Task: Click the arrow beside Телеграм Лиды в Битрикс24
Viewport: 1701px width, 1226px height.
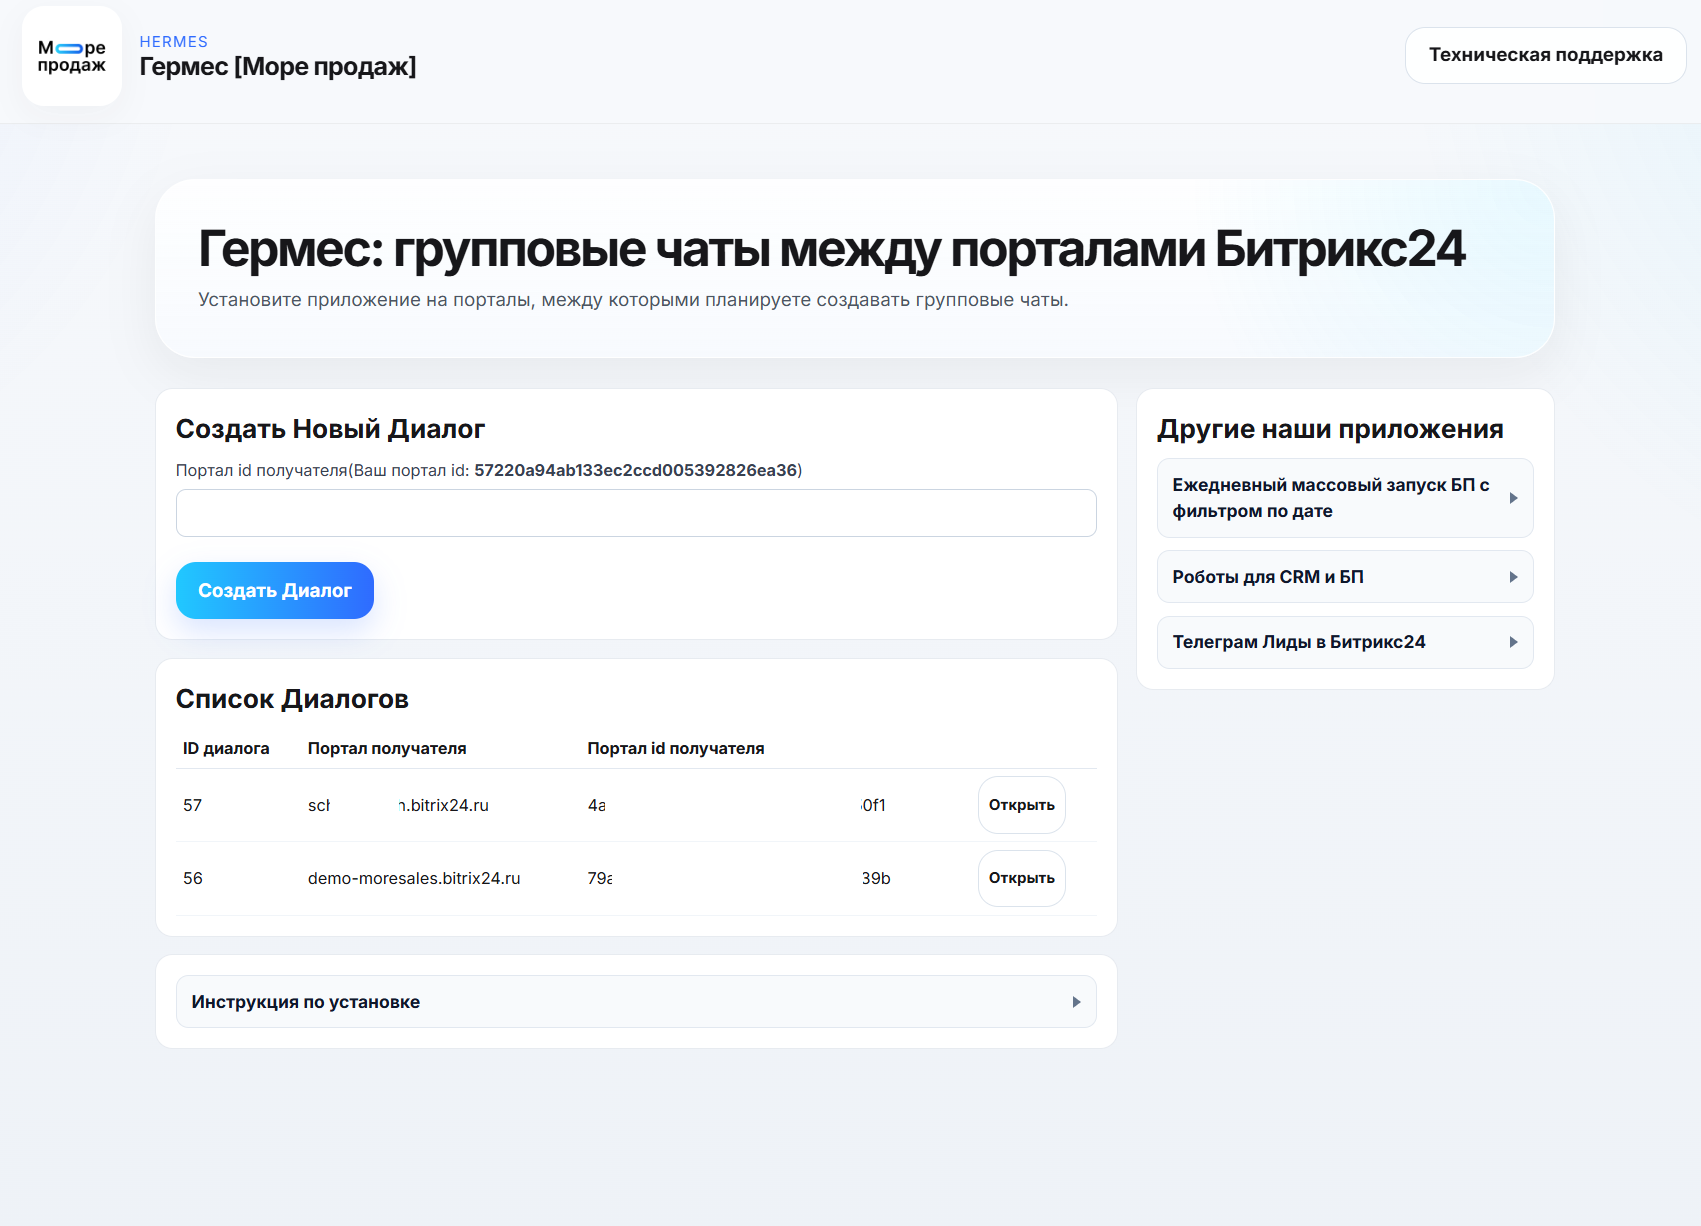Action: click(x=1514, y=642)
